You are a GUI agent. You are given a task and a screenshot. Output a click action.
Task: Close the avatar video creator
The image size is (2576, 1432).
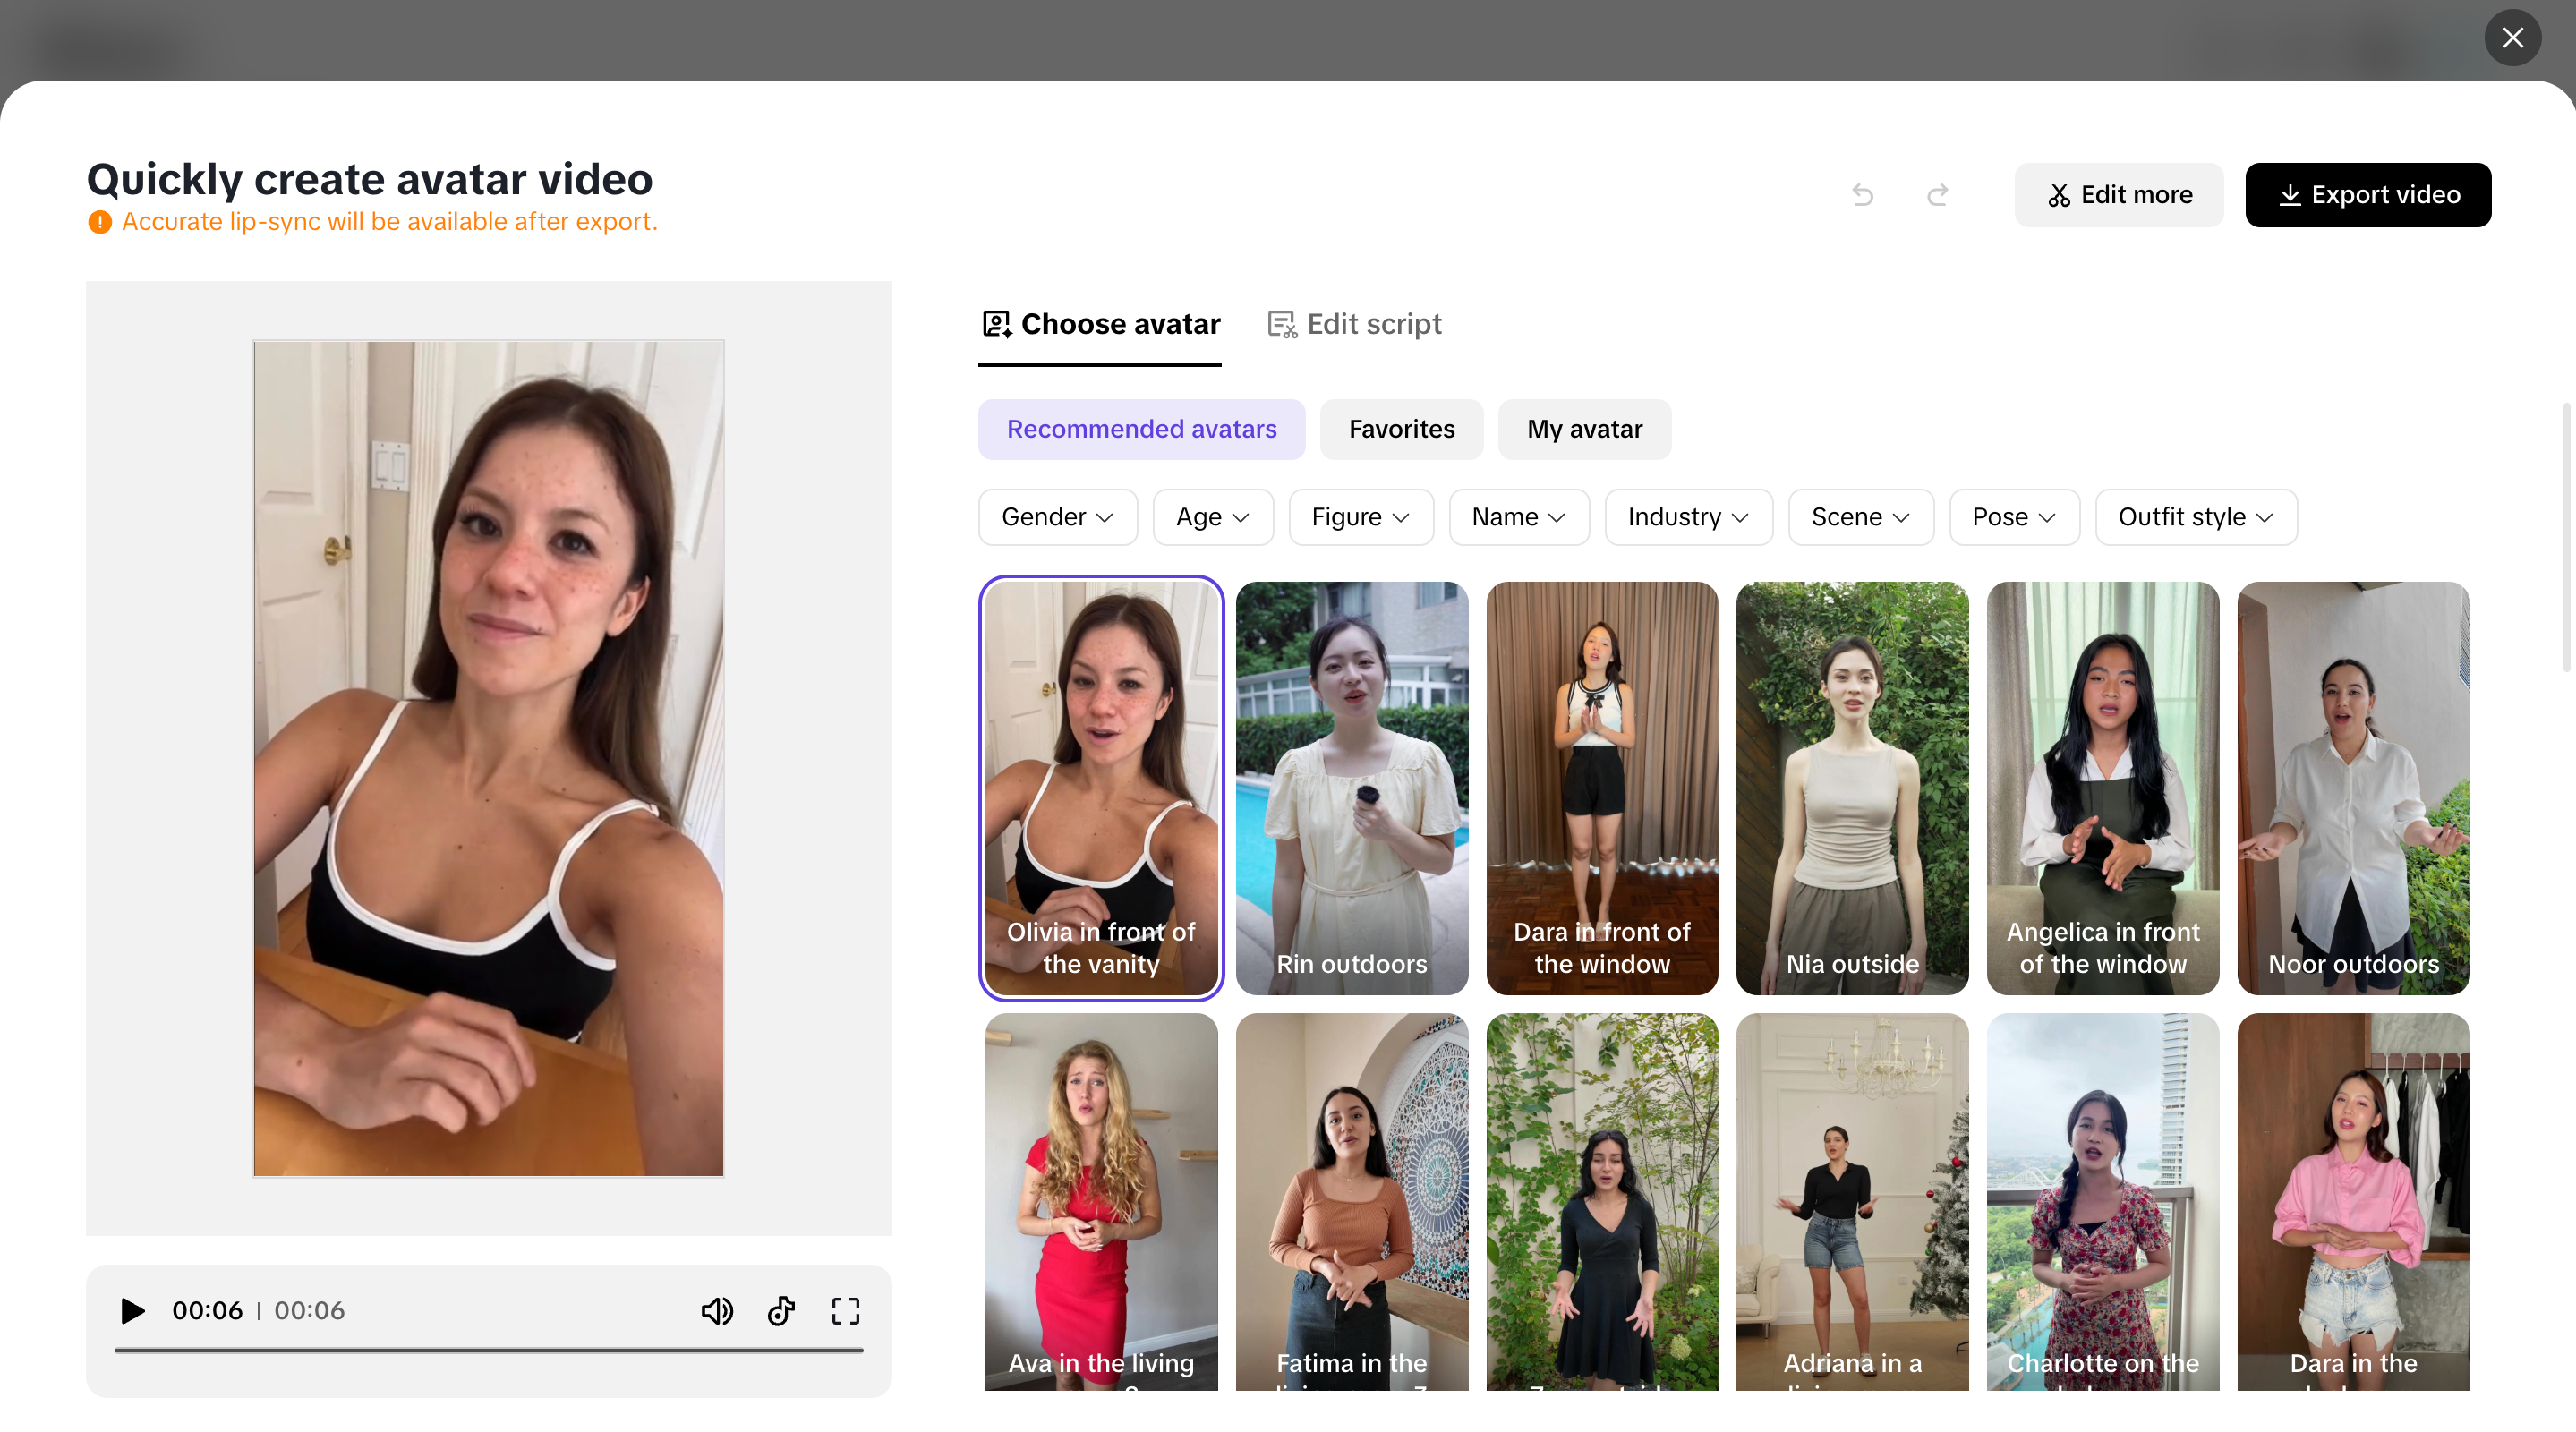2513,38
